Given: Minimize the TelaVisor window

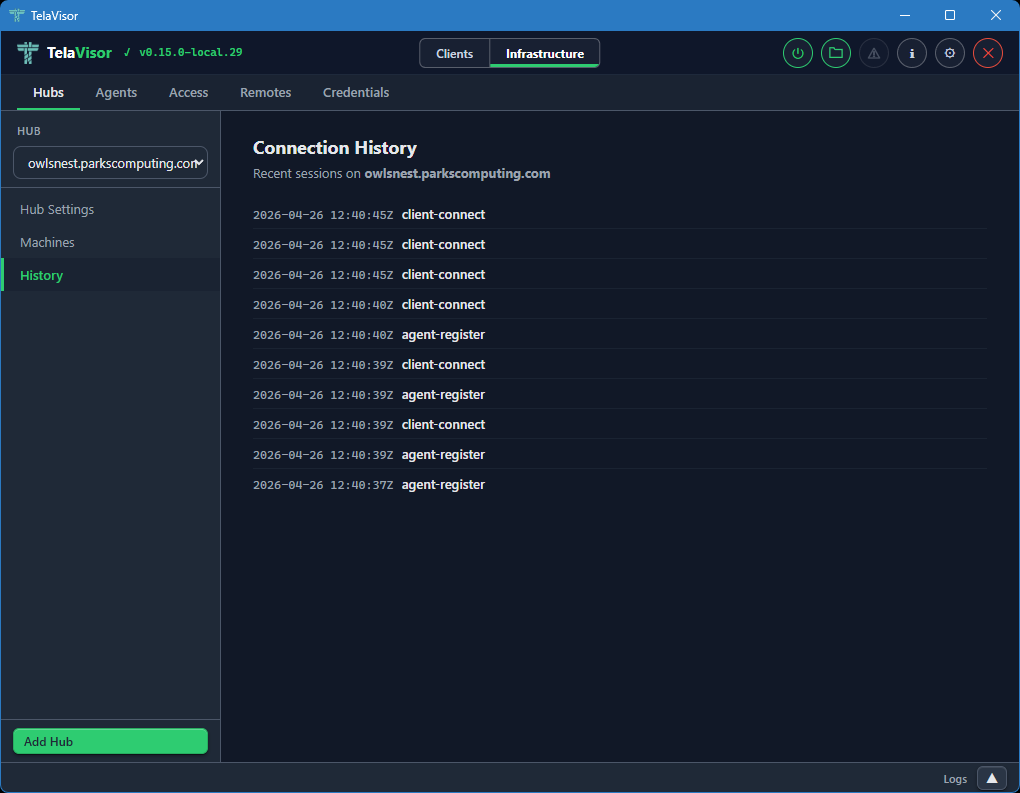Looking at the screenshot, I should click(x=904, y=15).
